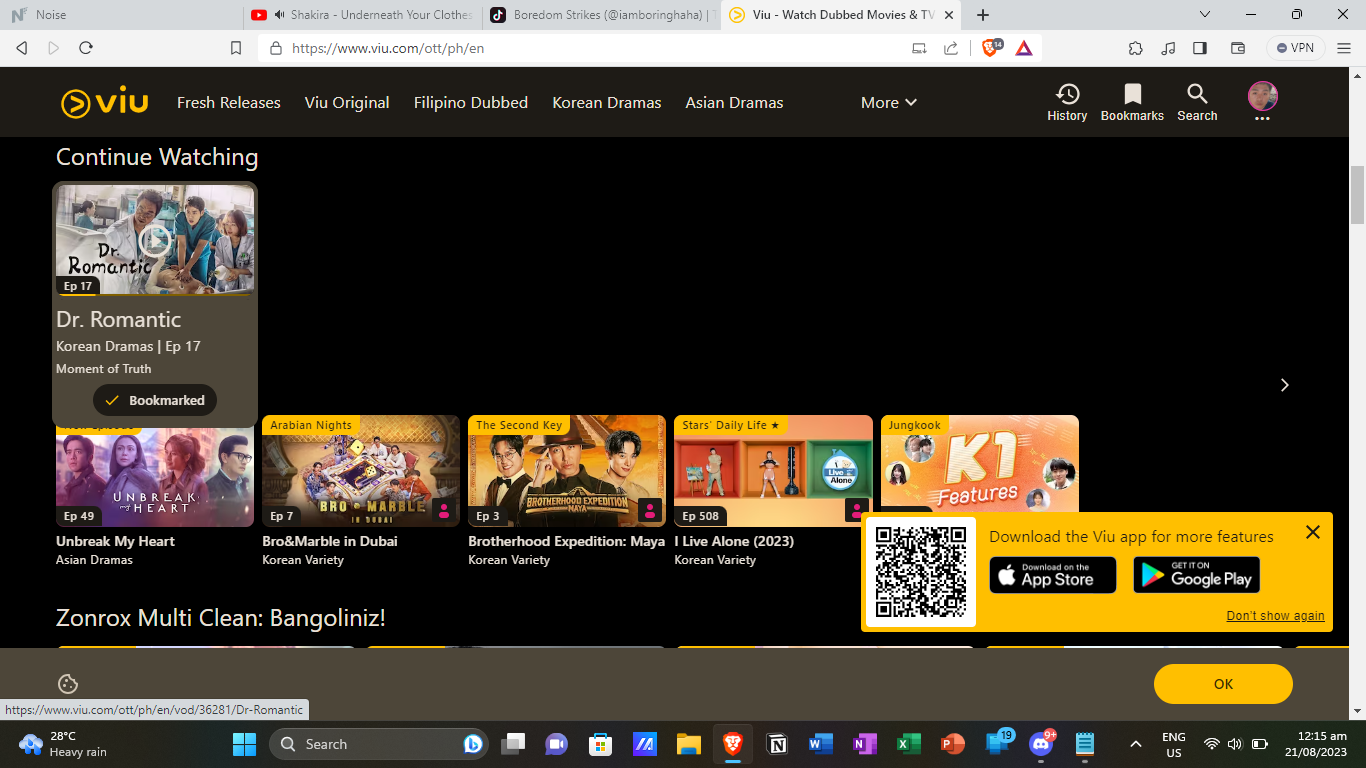
Task: Open Discord from the taskbar
Action: tap(1041, 744)
